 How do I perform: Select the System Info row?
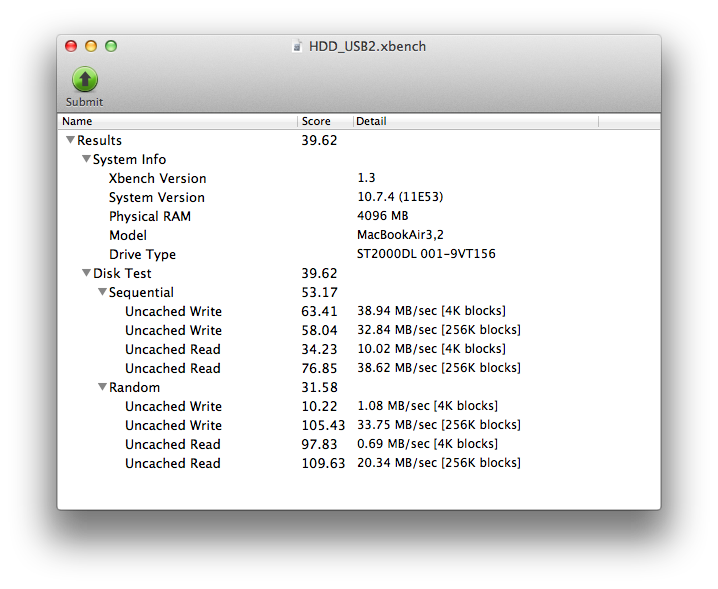pos(359,159)
